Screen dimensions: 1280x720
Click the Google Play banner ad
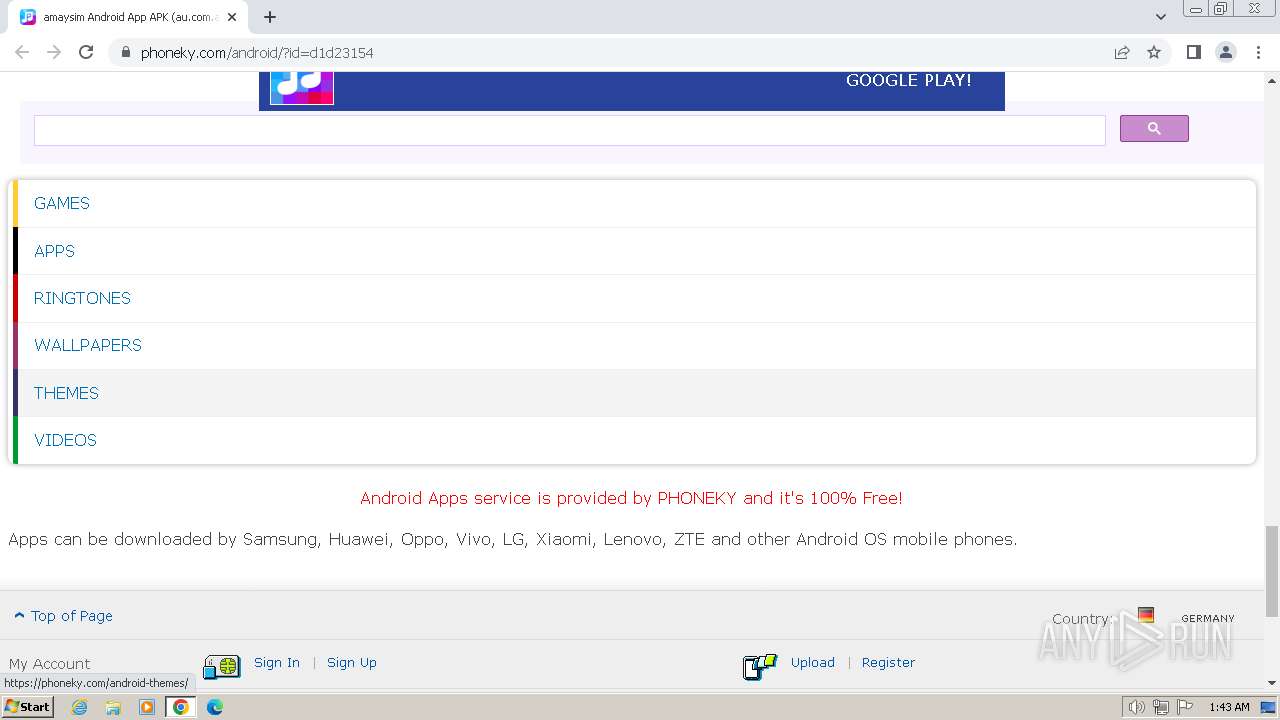631,90
